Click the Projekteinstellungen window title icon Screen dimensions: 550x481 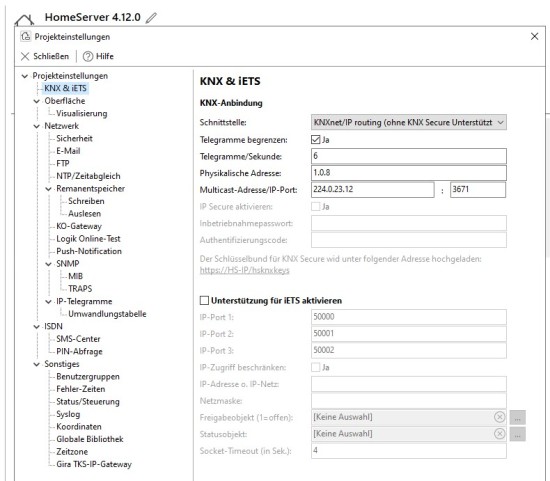(26, 36)
